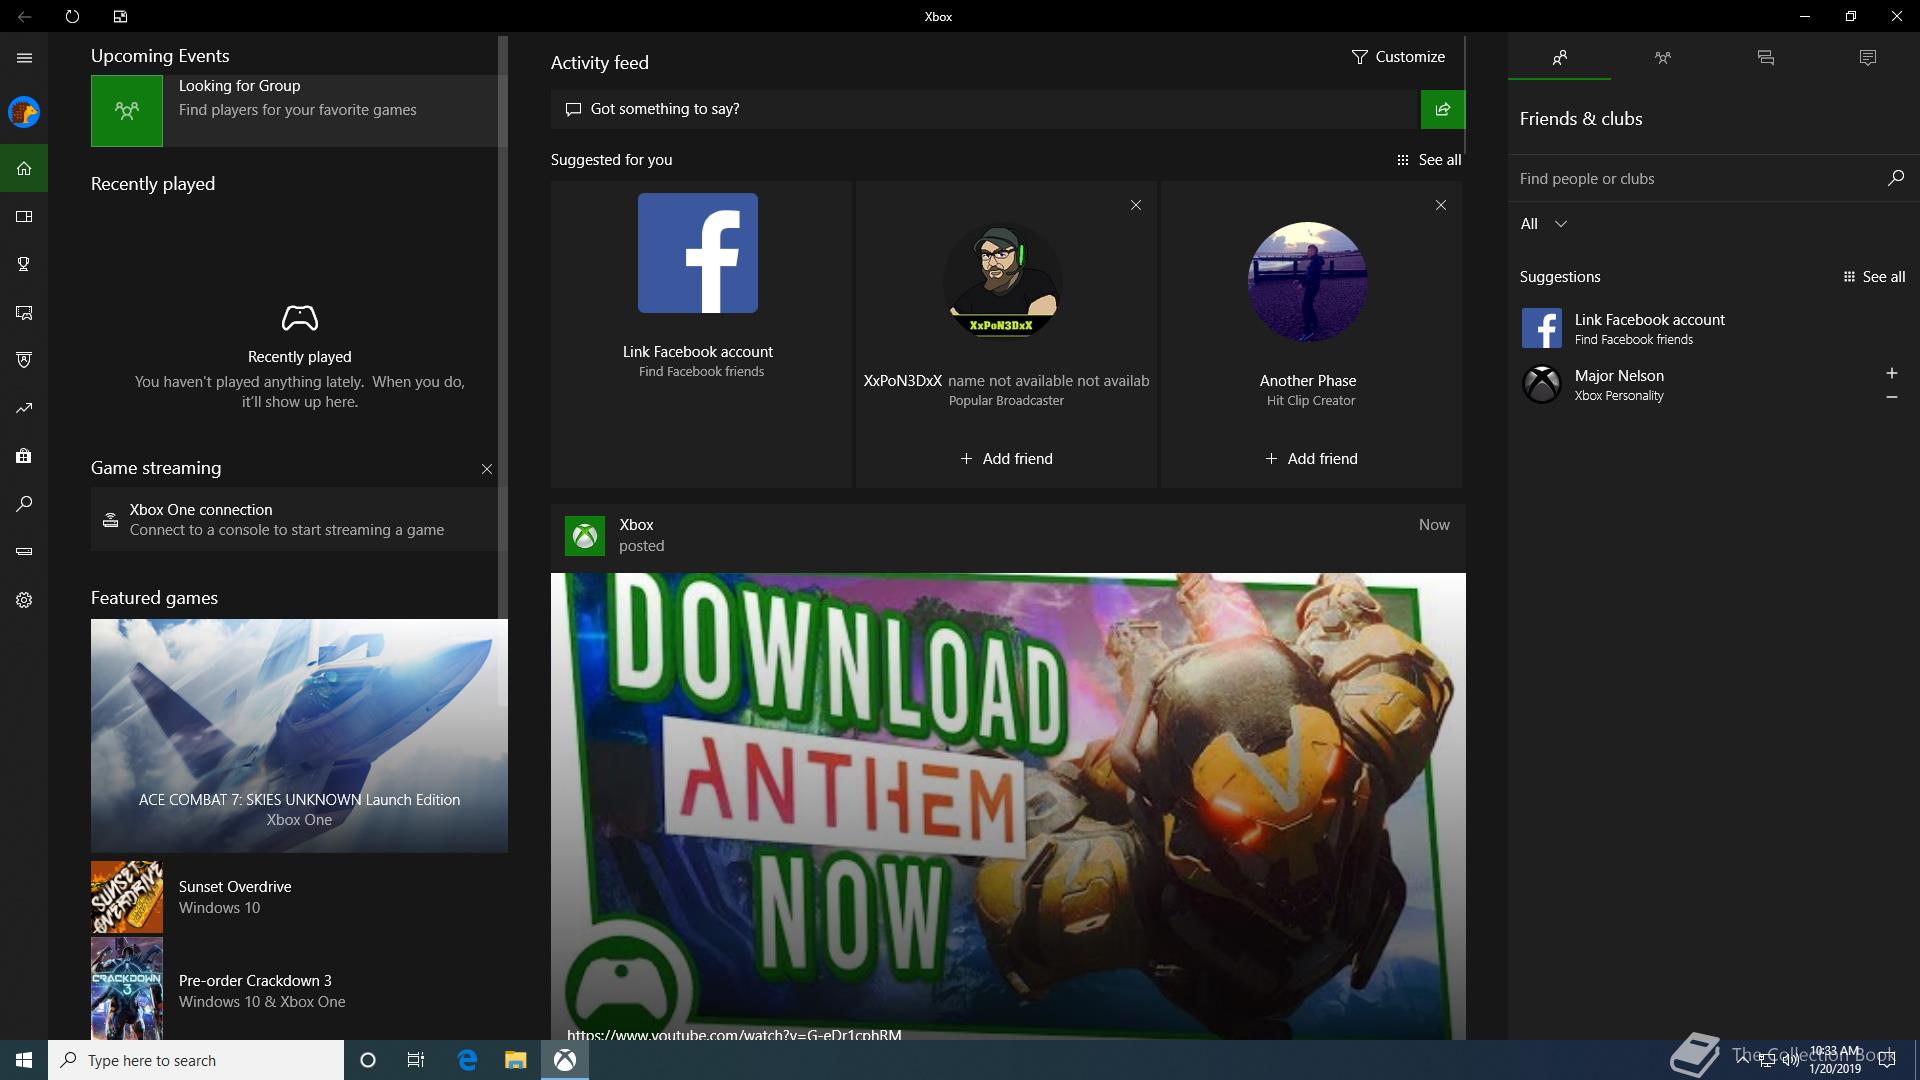Click taskbar Type here to search
This screenshot has height=1080, width=1920.
click(x=196, y=1060)
